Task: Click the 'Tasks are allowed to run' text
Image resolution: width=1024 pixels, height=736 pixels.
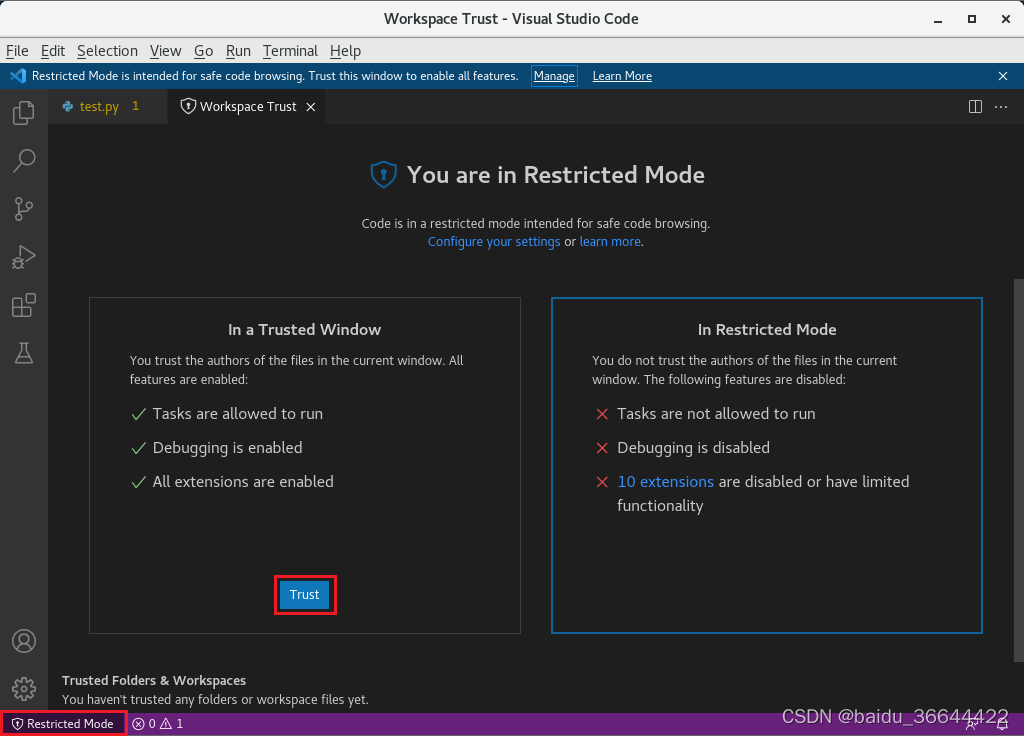Action: point(238,414)
